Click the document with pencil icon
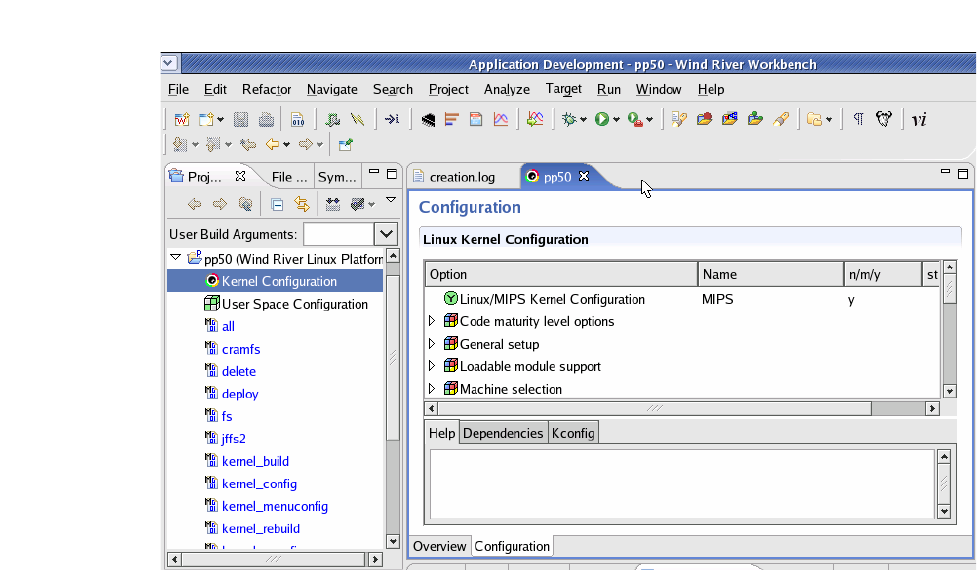Viewport: 977px width, 570px height. [x=679, y=119]
